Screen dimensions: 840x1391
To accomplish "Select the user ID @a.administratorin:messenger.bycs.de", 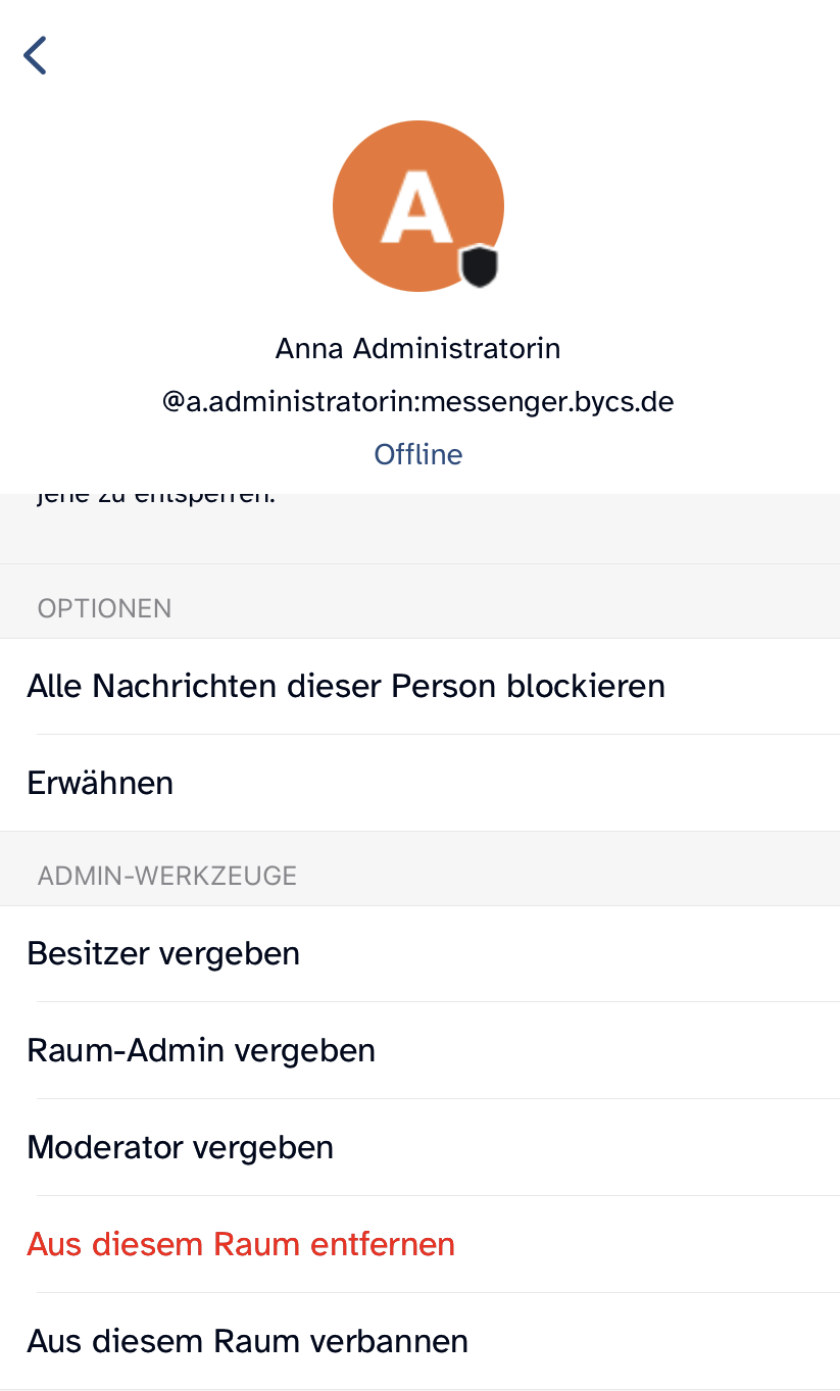I will tap(418, 400).
